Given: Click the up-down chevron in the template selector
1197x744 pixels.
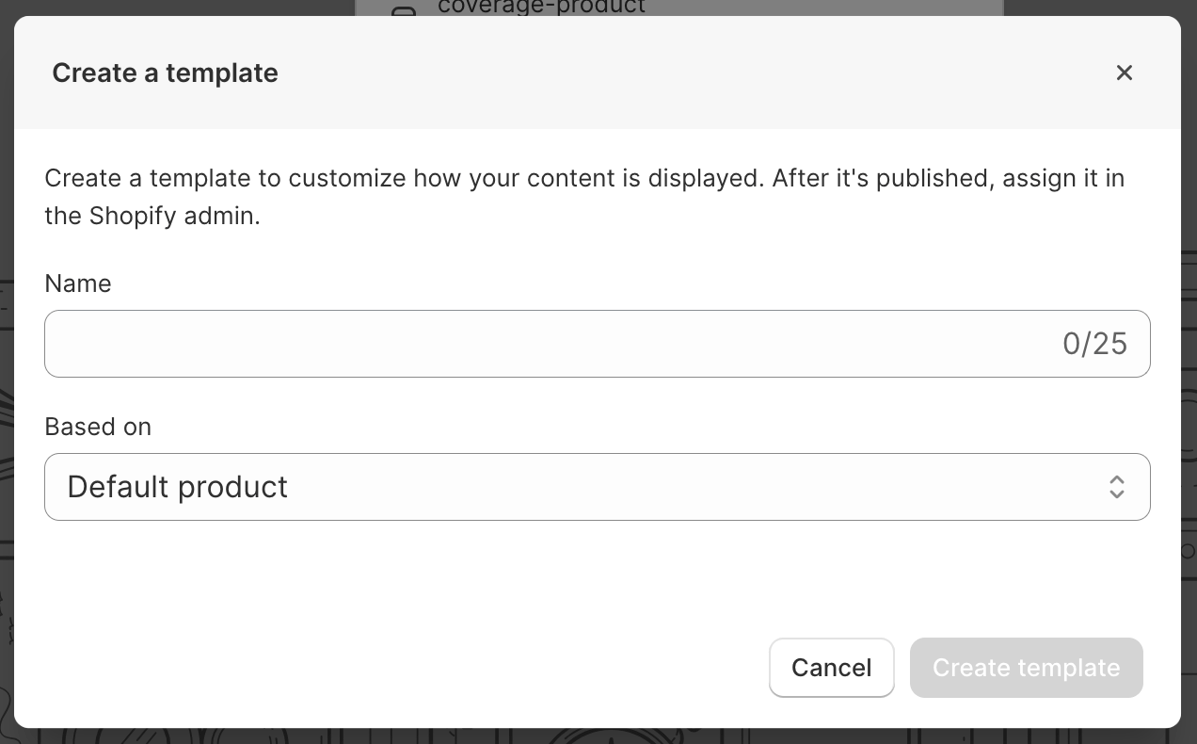Looking at the screenshot, I should (x=1117, y=487).
